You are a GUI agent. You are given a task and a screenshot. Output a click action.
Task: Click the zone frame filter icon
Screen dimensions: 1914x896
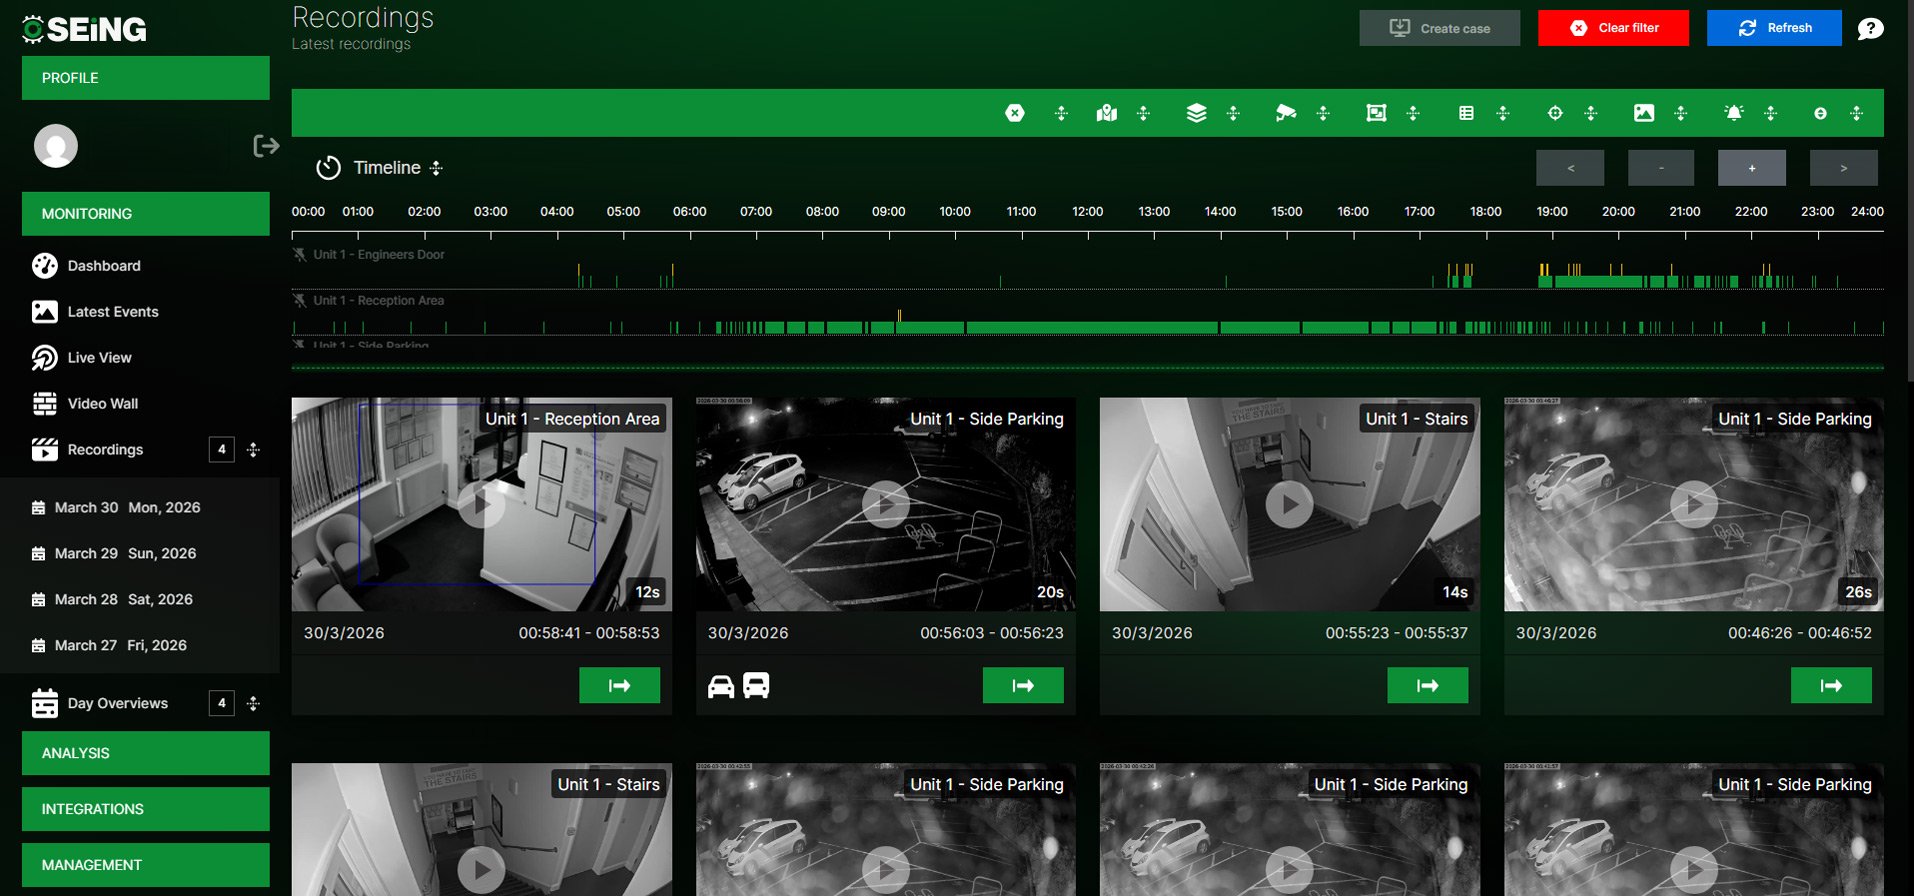(1376, 113)
